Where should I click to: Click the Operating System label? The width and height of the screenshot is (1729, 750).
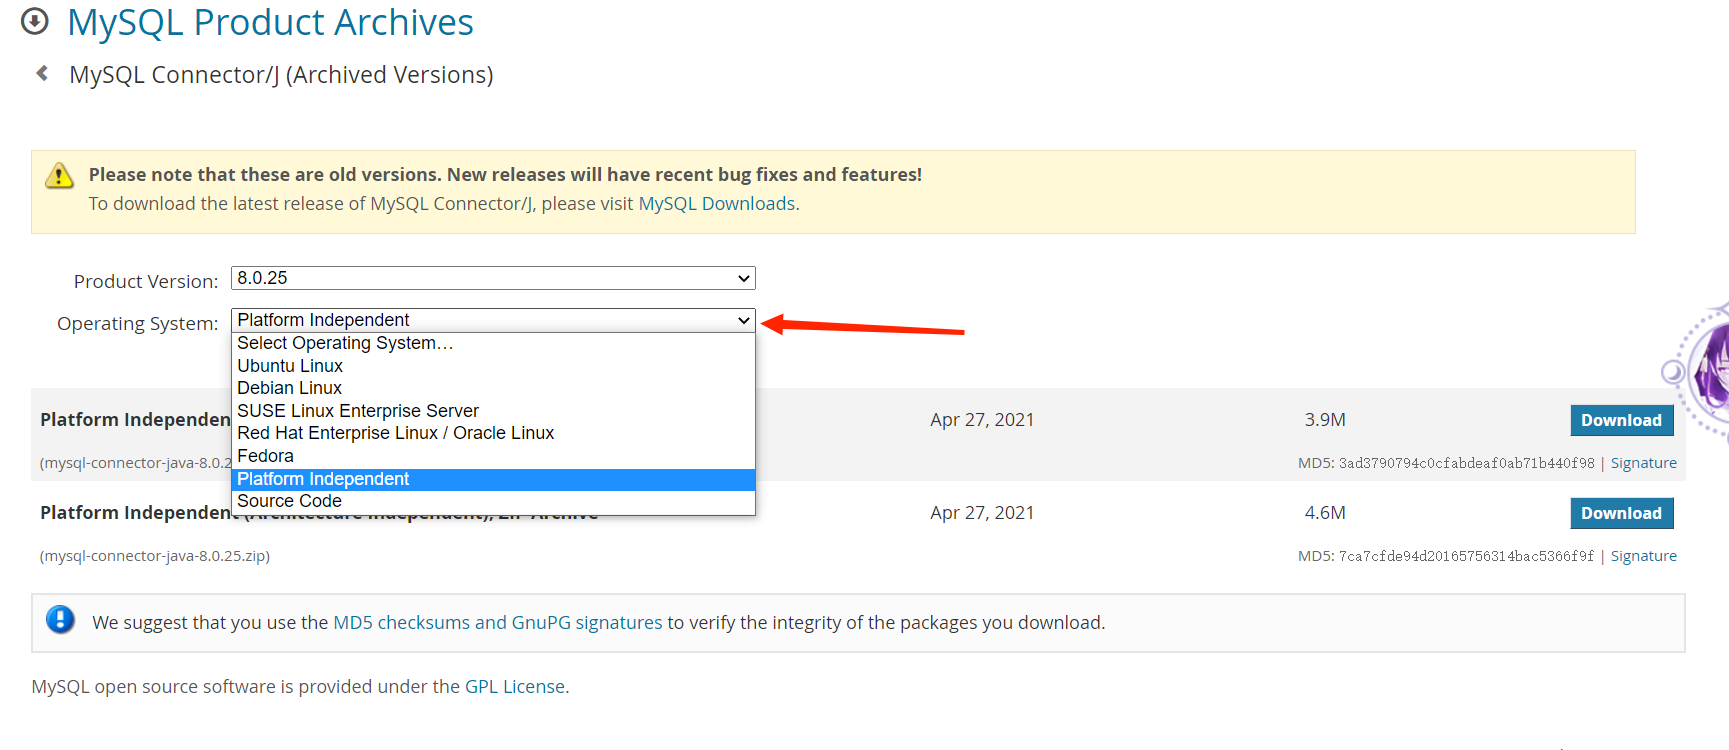(x=138, y=324)
